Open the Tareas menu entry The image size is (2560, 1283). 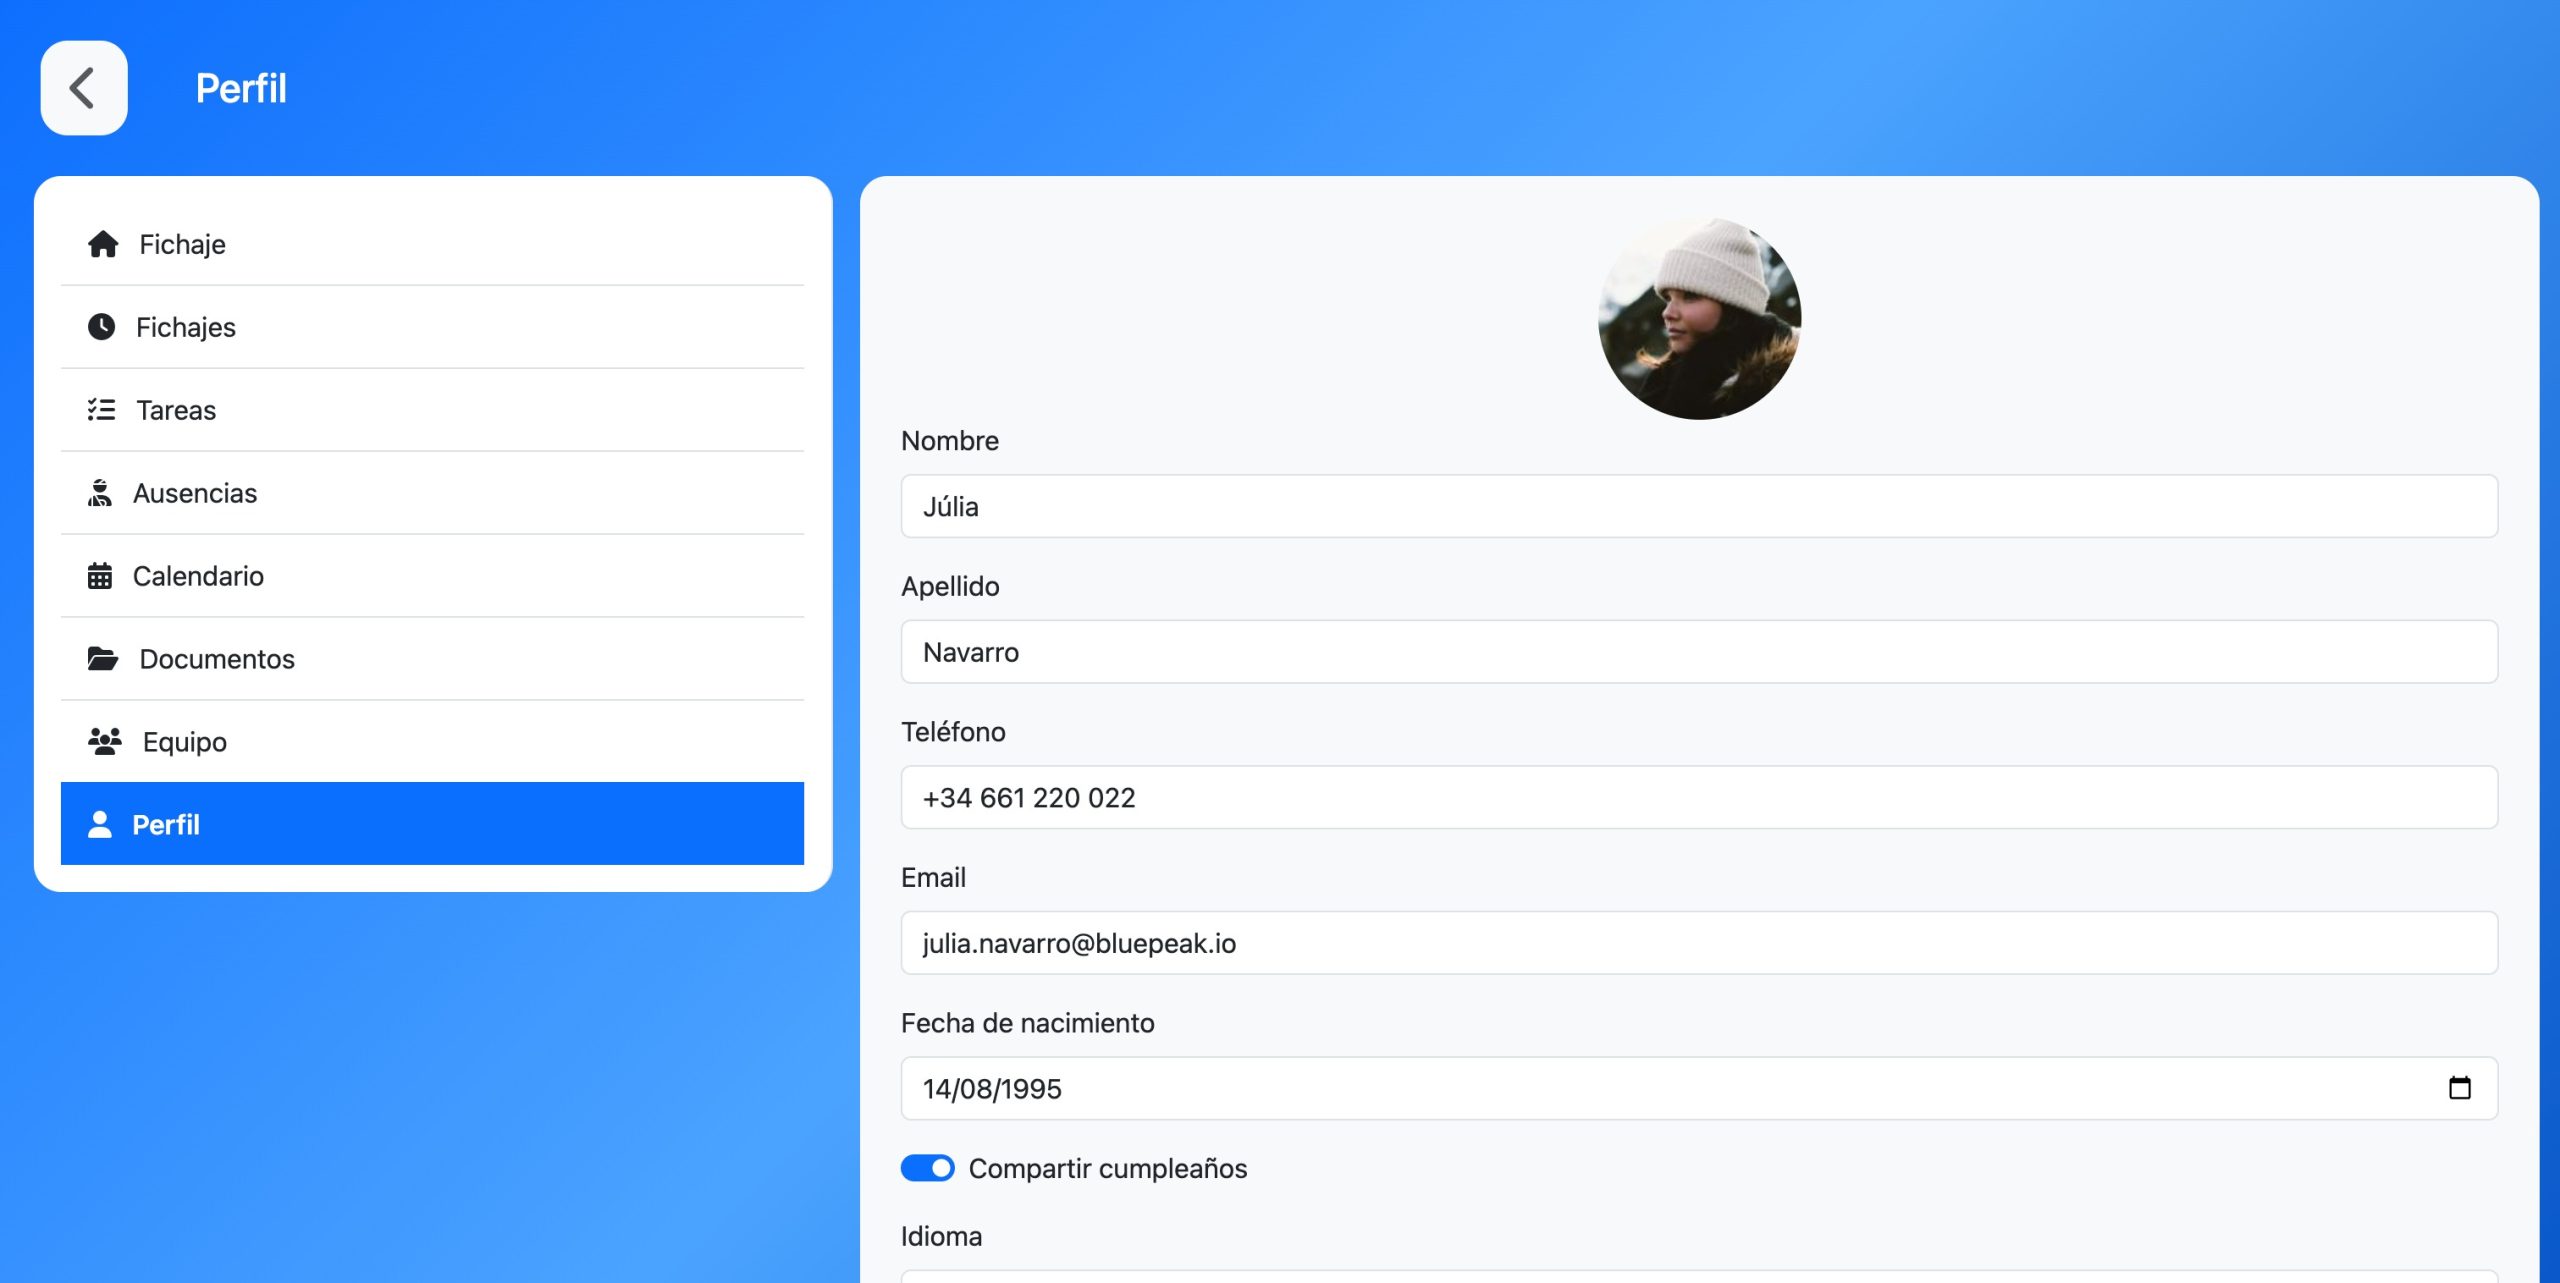[x=432, y=410]
